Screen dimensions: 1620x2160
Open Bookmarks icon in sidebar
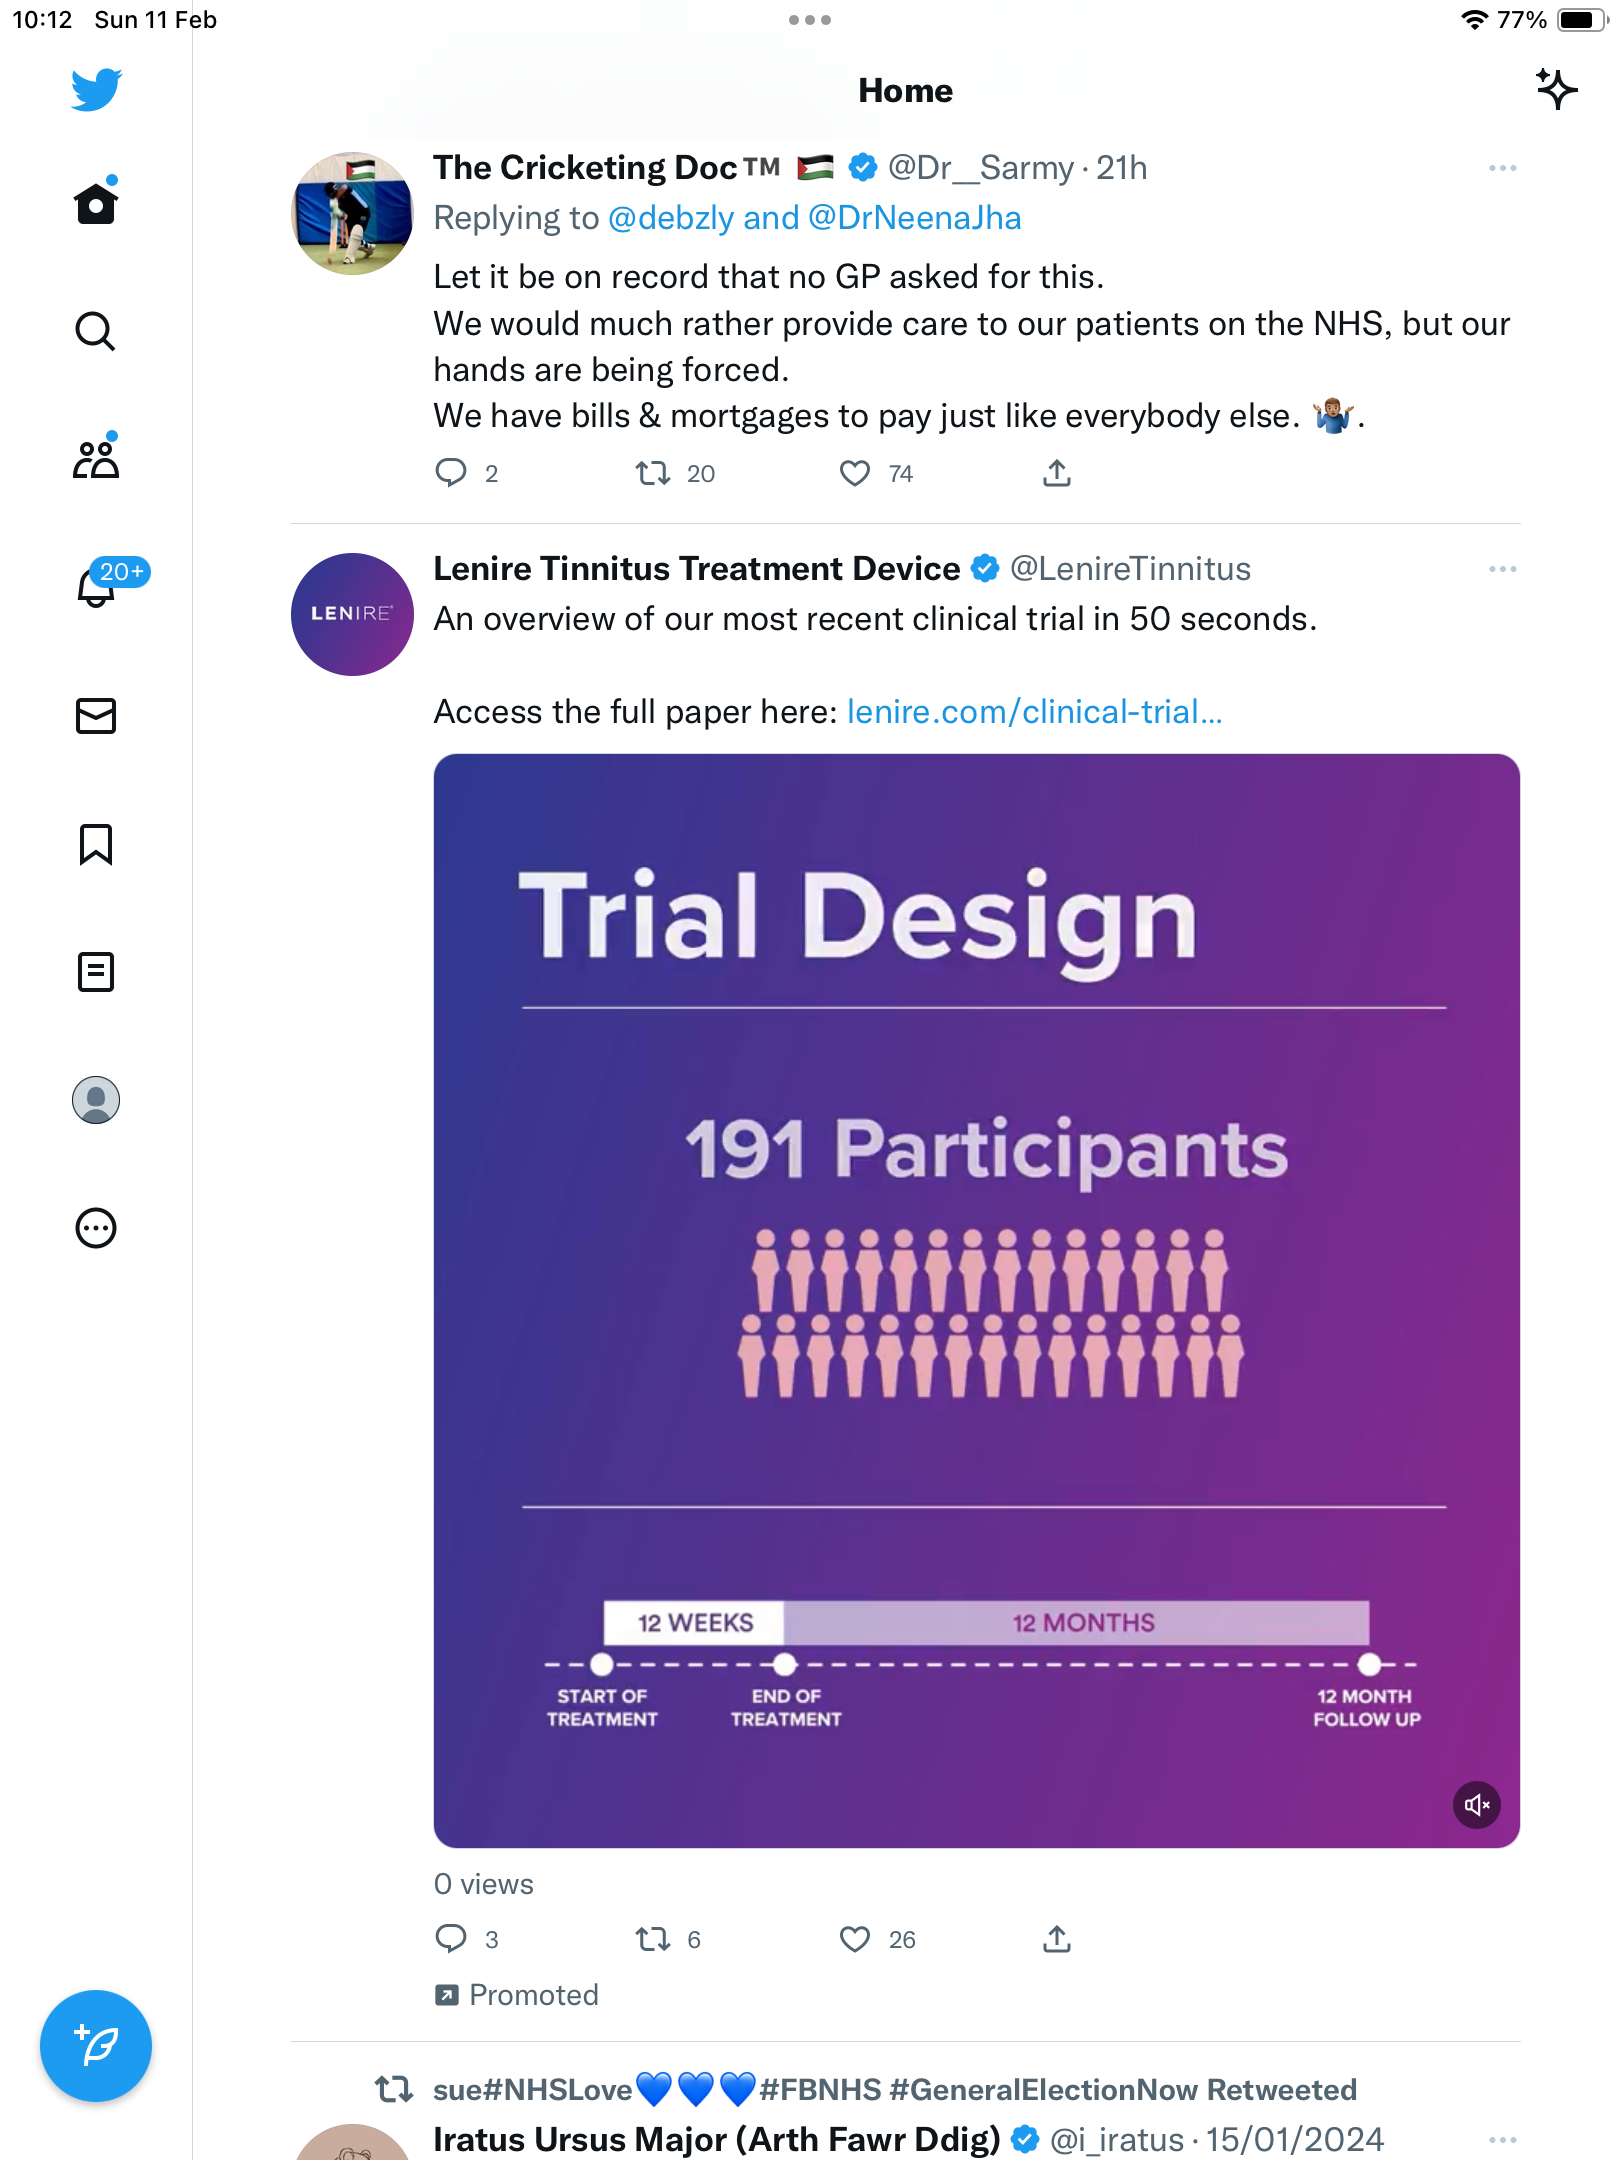click(x=96, y=844)
